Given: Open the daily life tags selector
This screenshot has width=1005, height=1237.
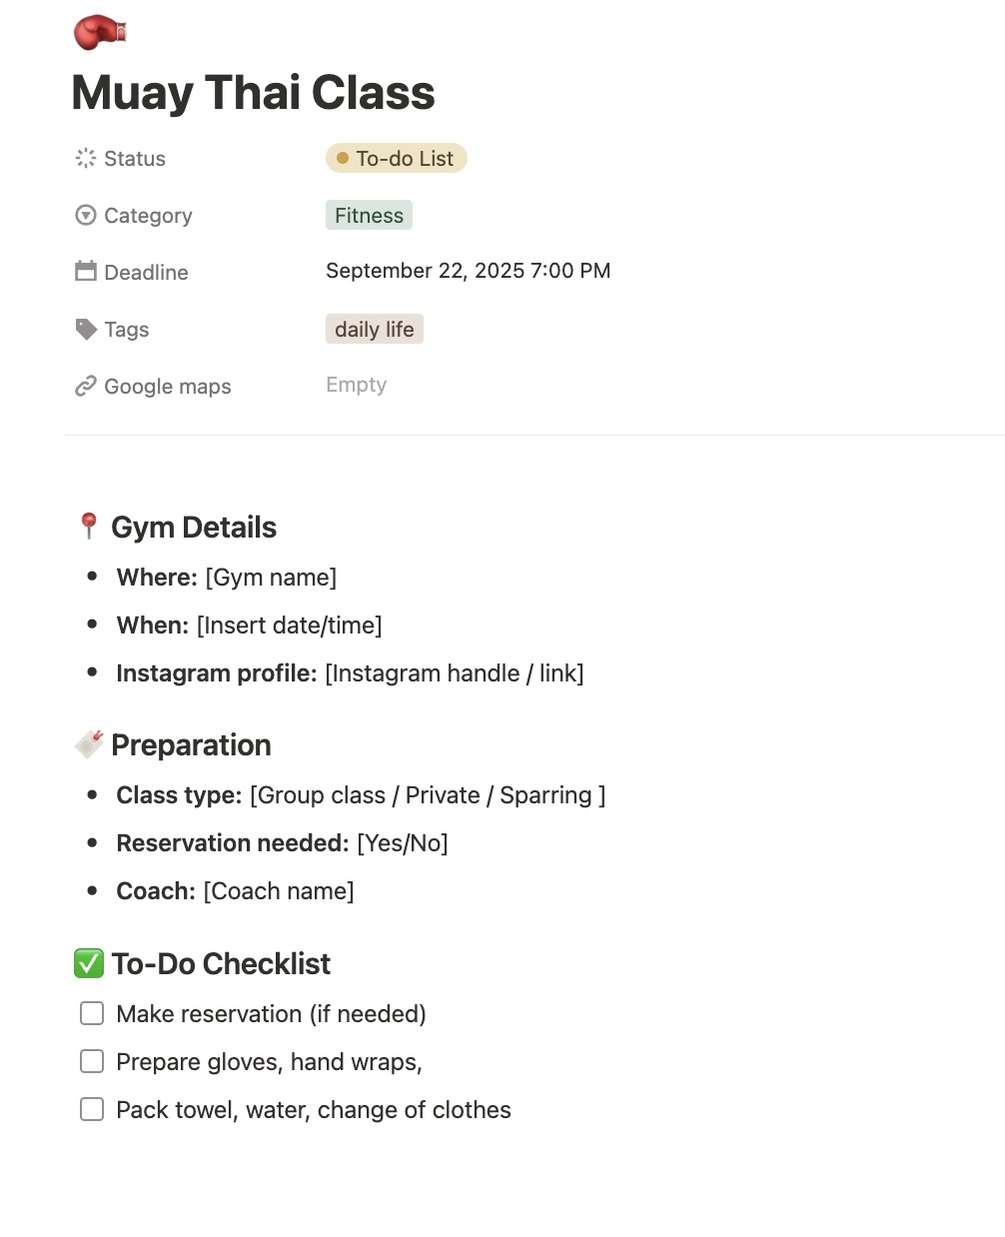Looking at the screenshot, I should click(374, 329).
